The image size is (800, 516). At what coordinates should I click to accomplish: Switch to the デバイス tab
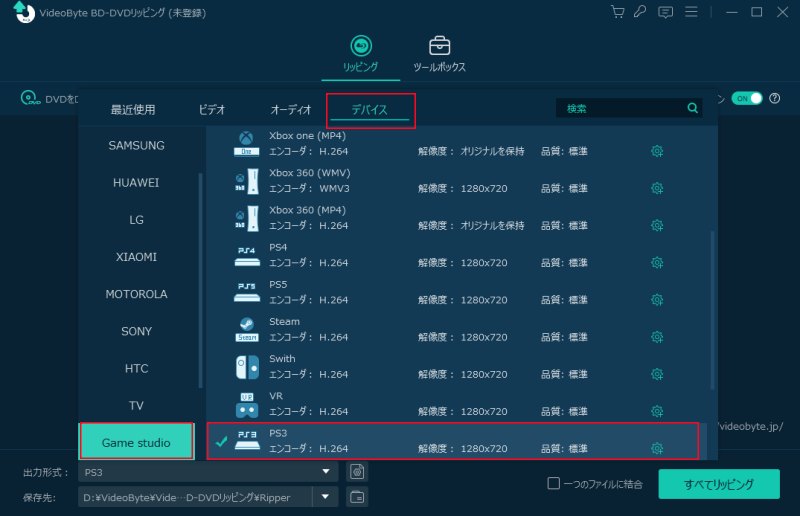370,110
